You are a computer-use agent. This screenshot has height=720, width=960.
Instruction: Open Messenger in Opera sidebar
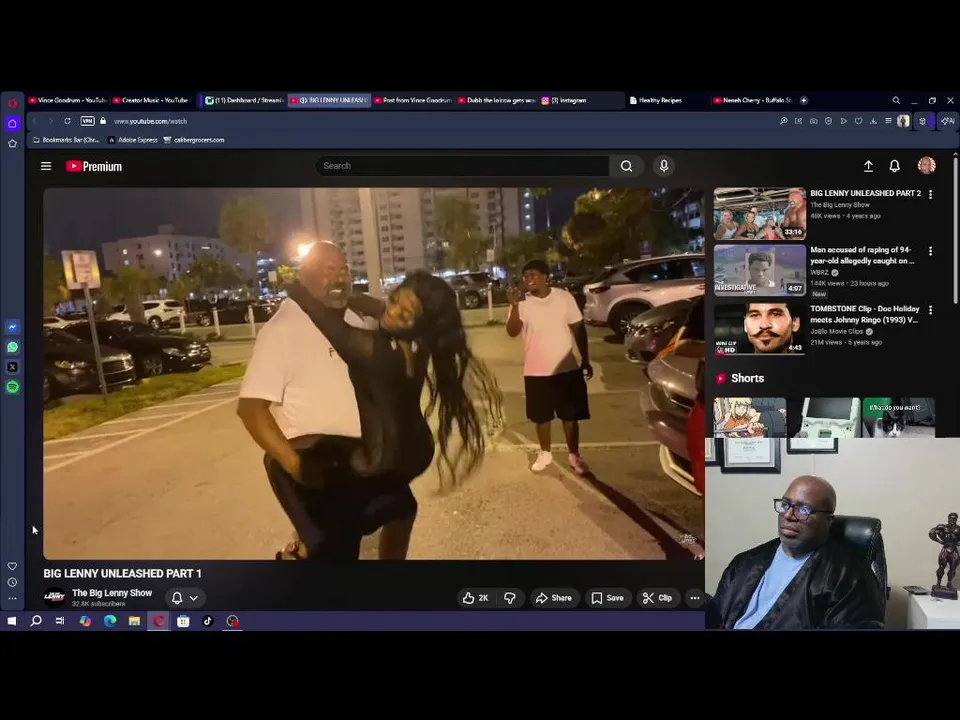pyautogui.click(x=12, y=327)
